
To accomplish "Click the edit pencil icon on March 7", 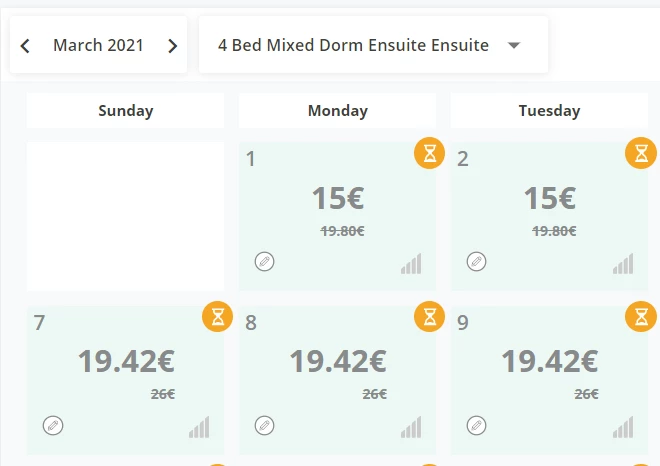I will pyautogui.click(x=53, y=425).
